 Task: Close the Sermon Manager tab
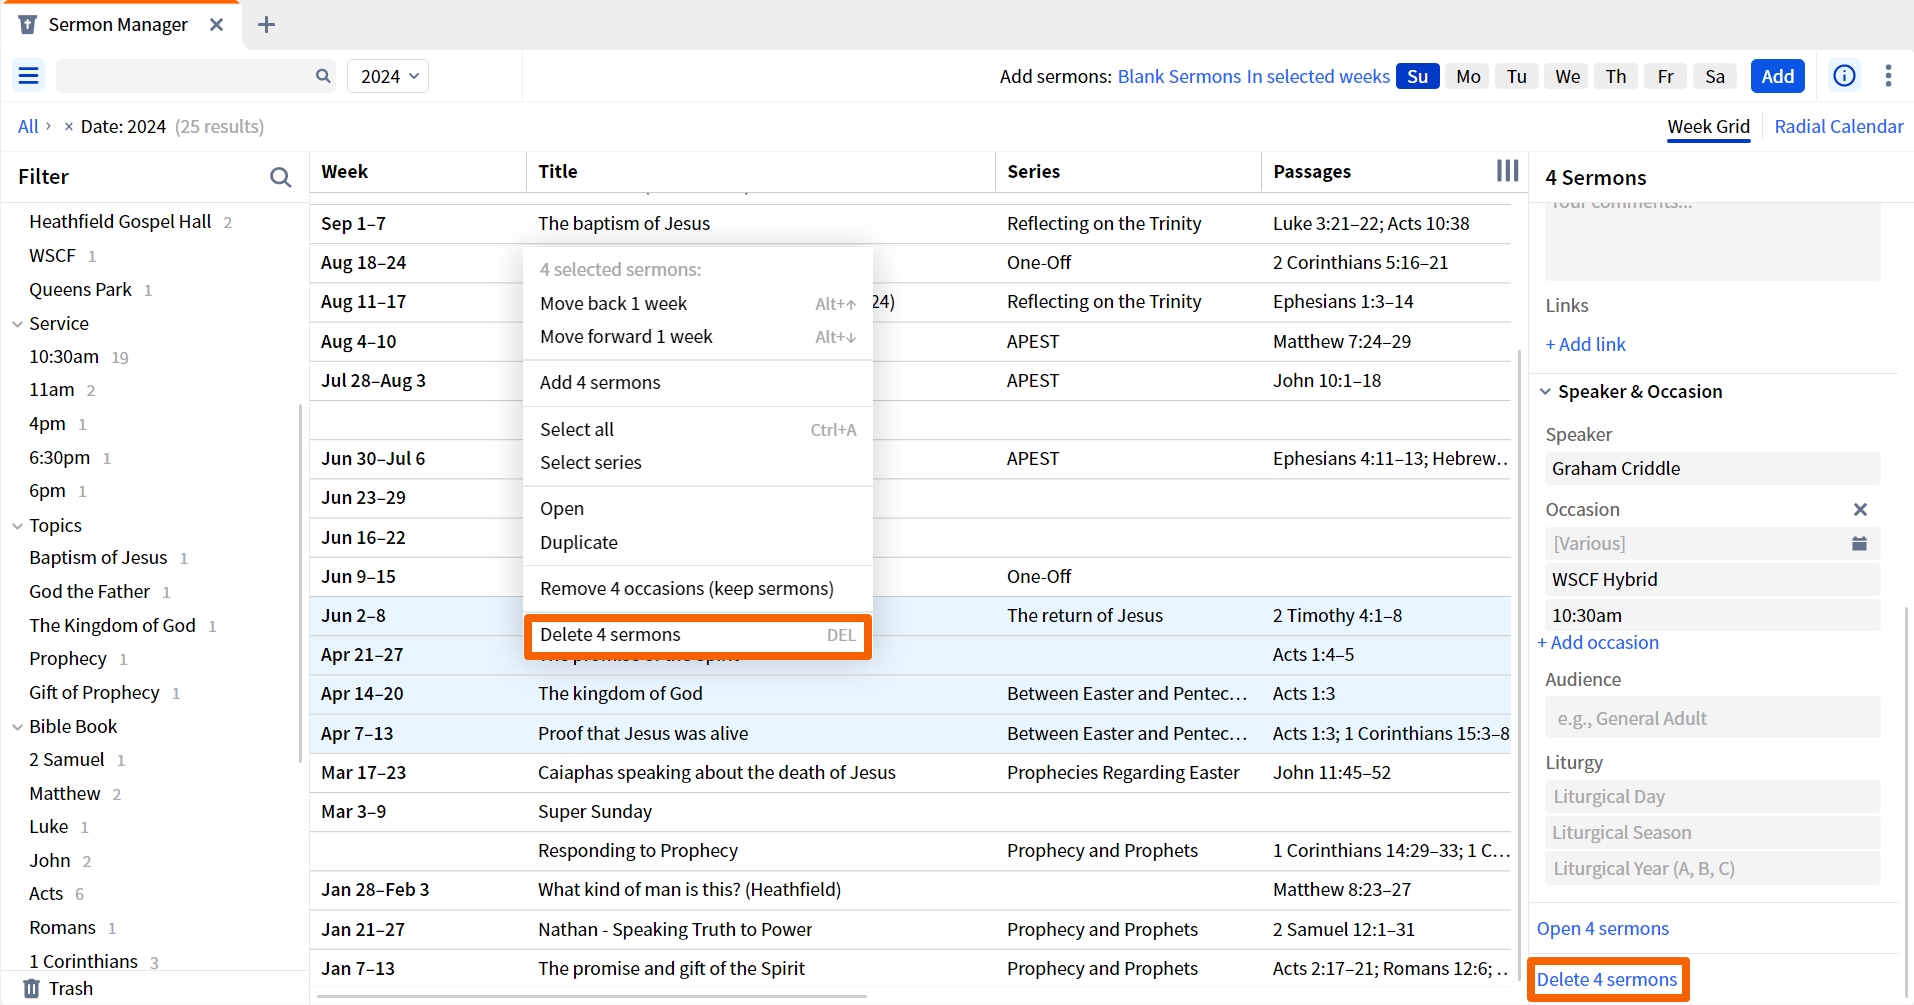pos(216,25)
